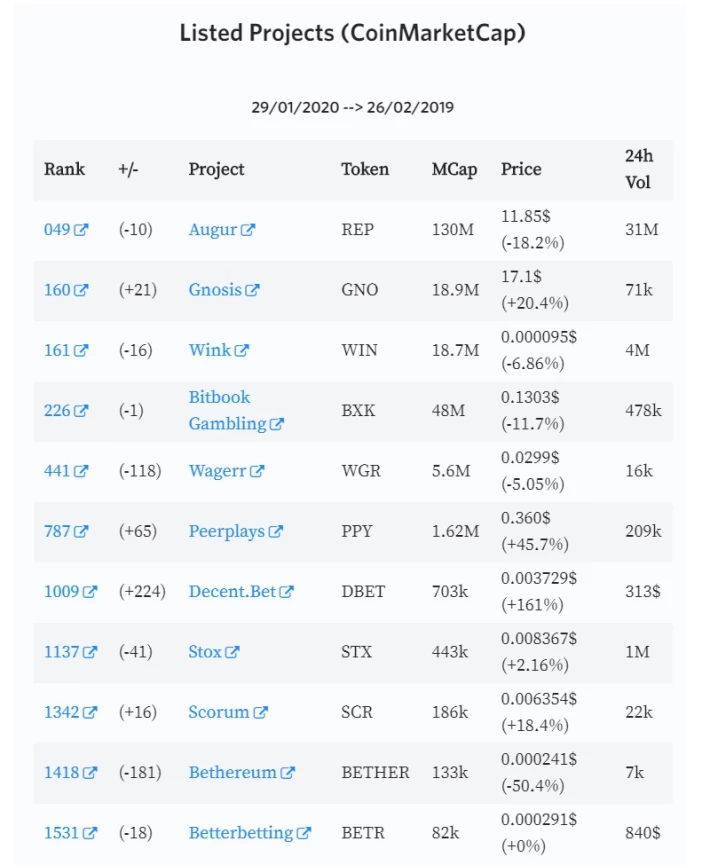
Task: Click external link icon after Scorum
Action: click(x=260, y=712)
